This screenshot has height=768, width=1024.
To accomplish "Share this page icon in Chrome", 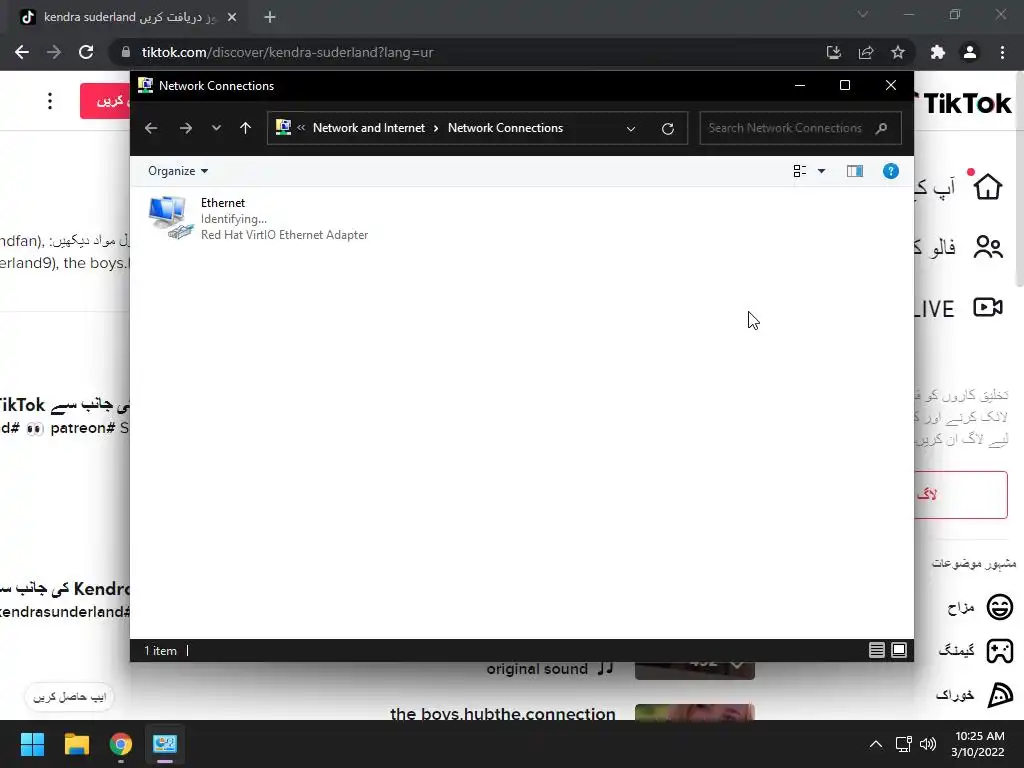I will [866, 52].
